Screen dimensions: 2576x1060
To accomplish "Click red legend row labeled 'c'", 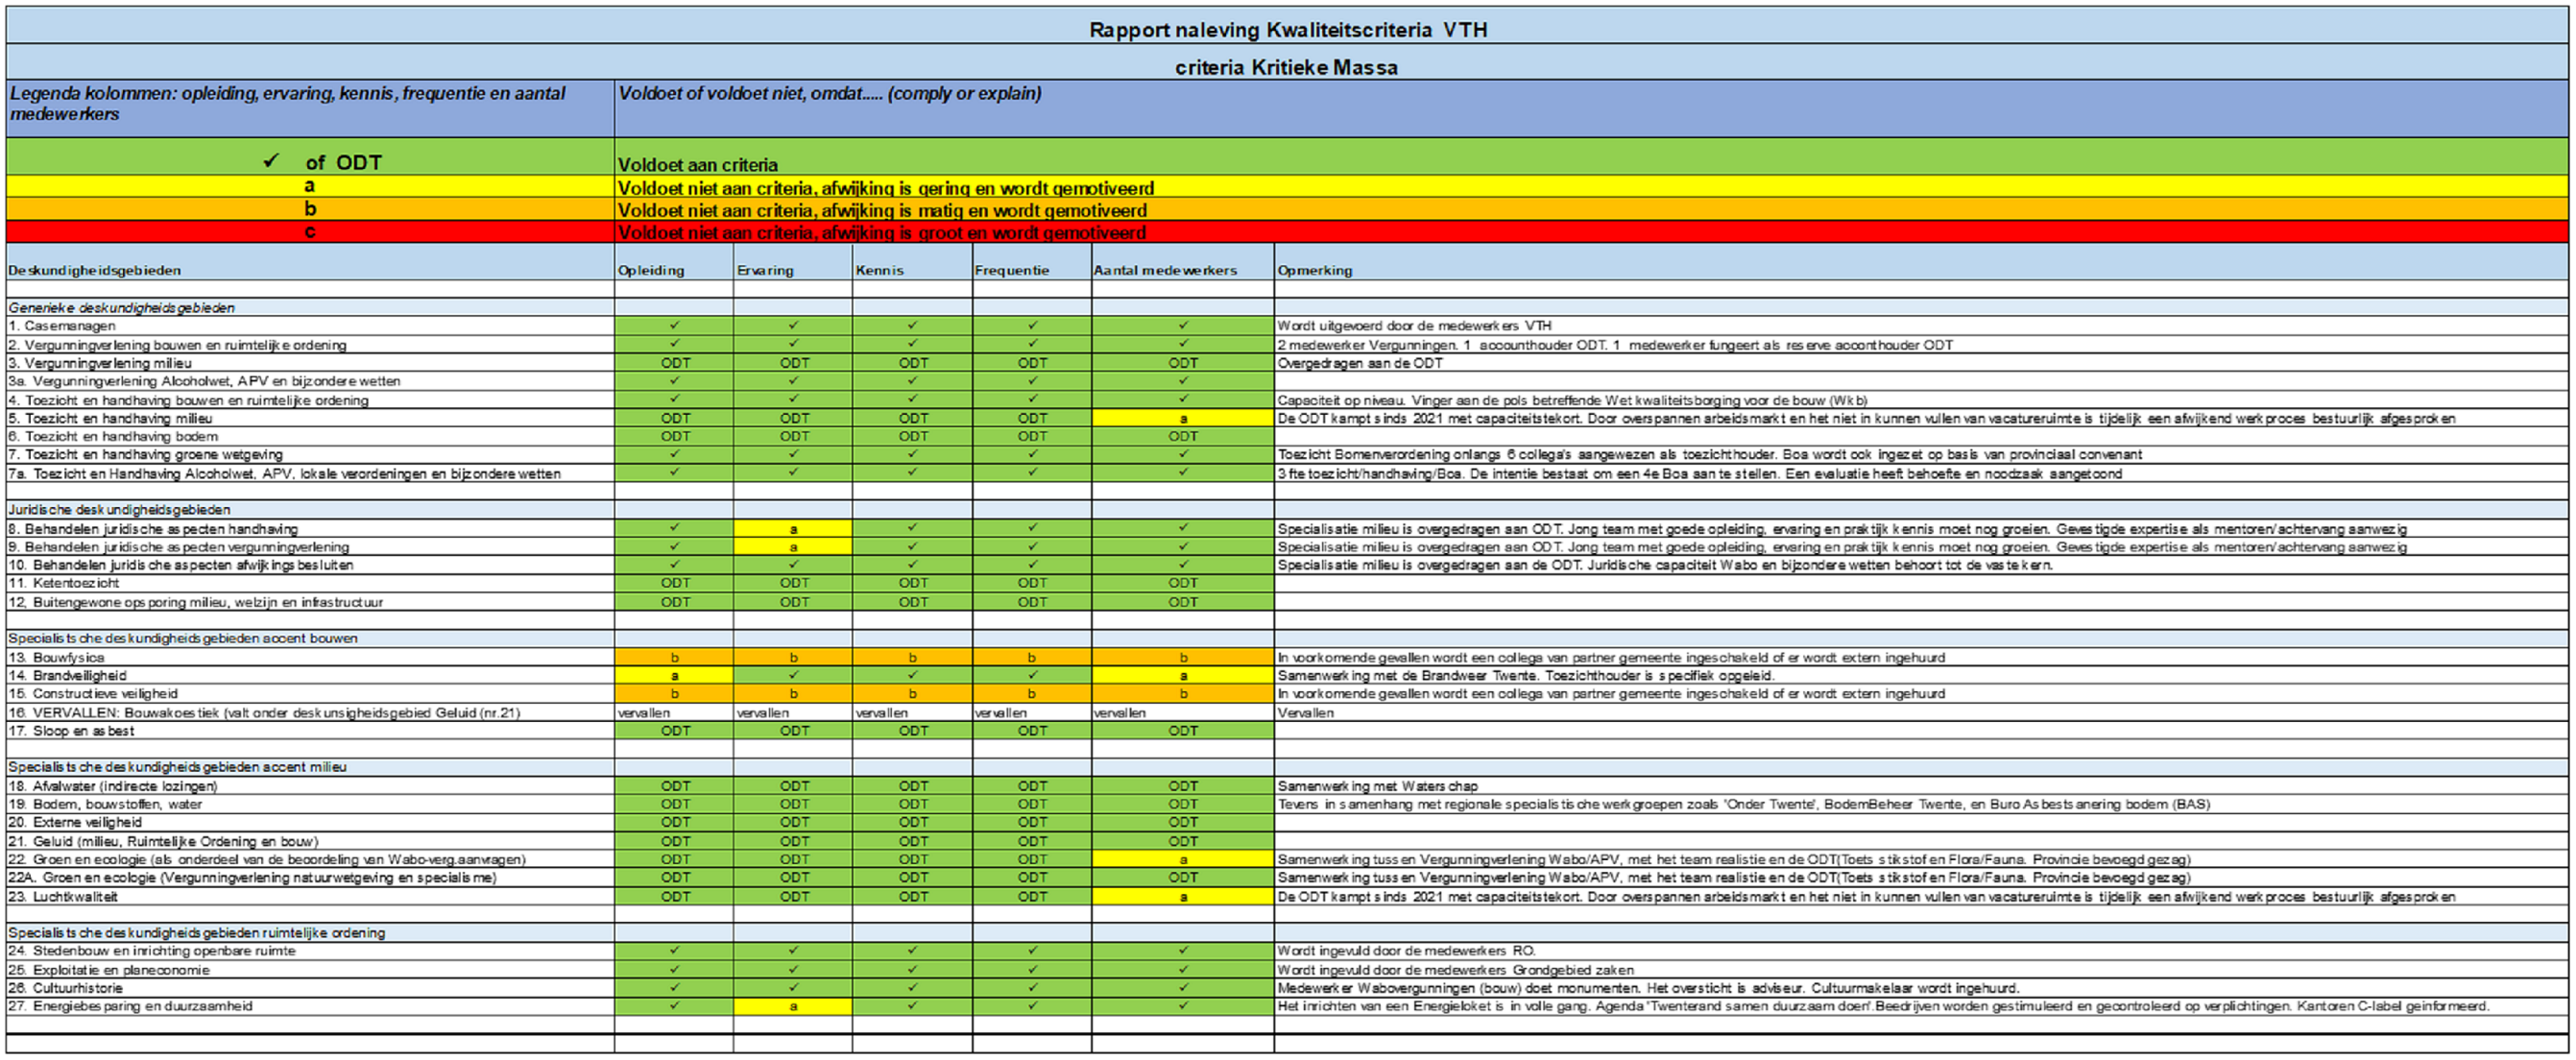I will click(310, 232).
